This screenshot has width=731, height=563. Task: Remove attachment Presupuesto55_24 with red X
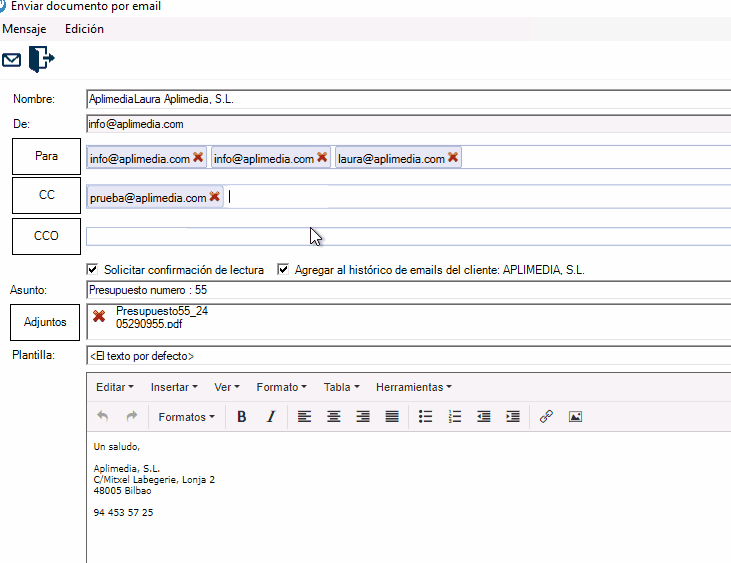(98, 316)
